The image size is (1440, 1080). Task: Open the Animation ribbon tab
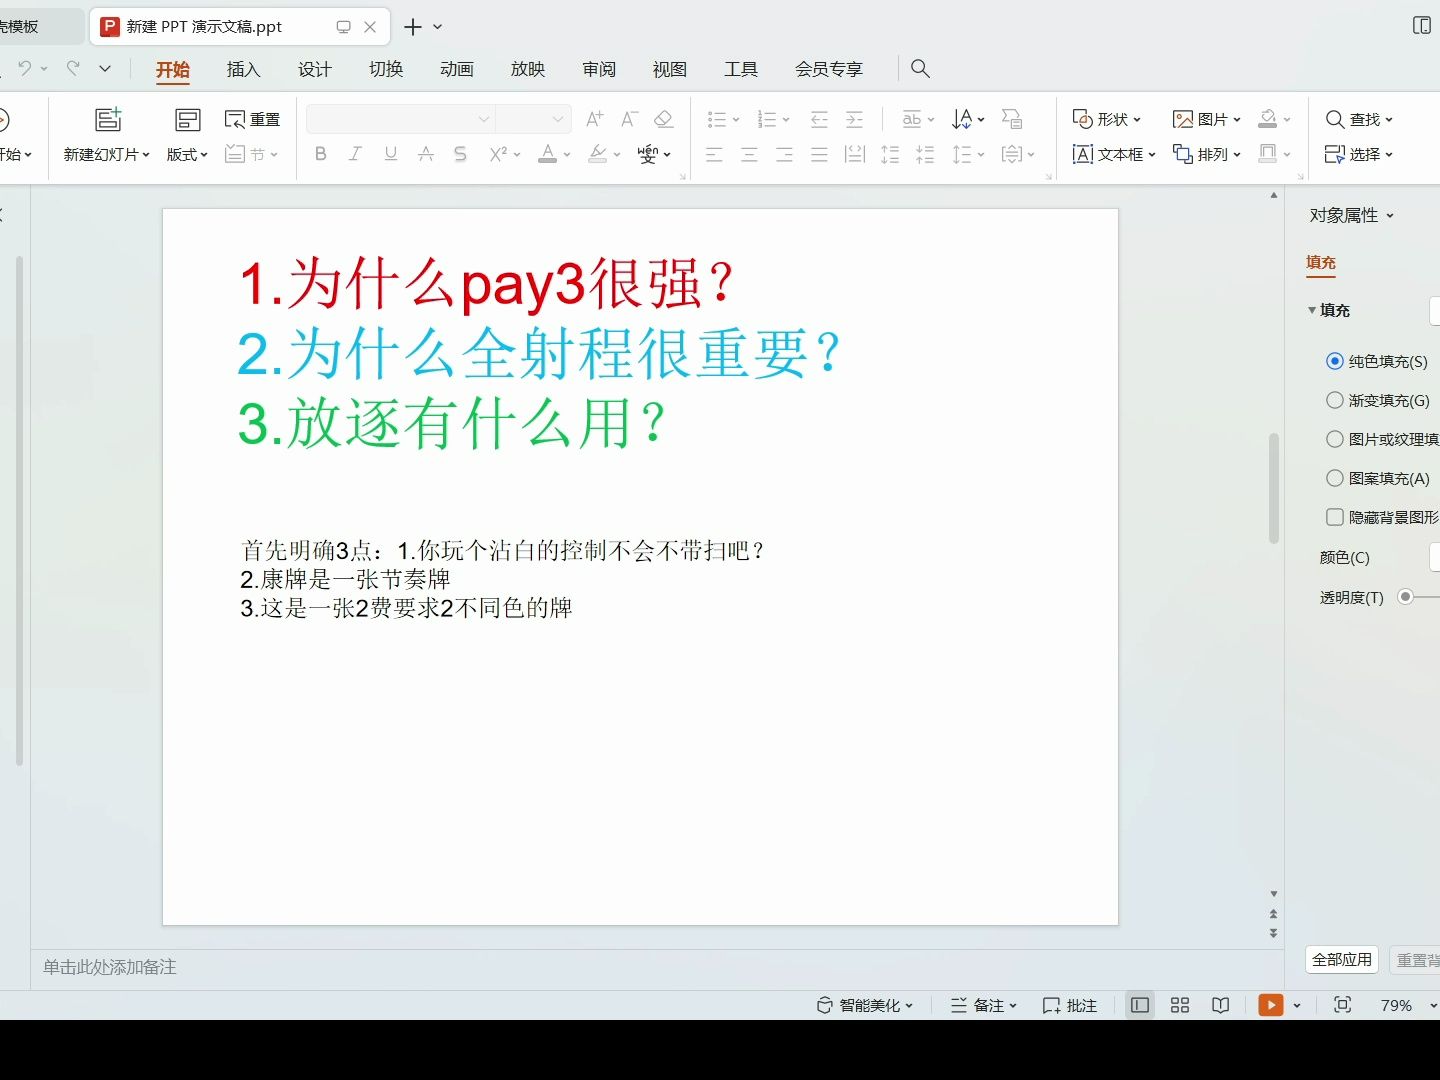[456, 69]
